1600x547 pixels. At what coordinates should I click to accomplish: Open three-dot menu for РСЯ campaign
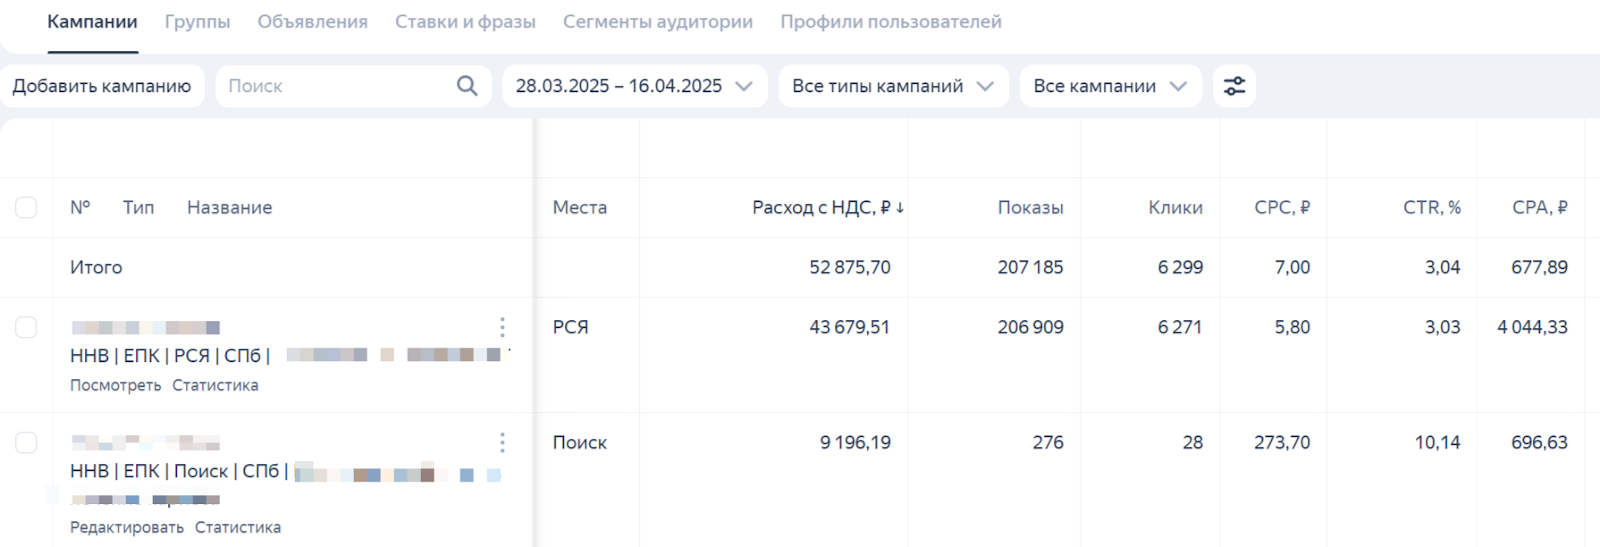502,327
